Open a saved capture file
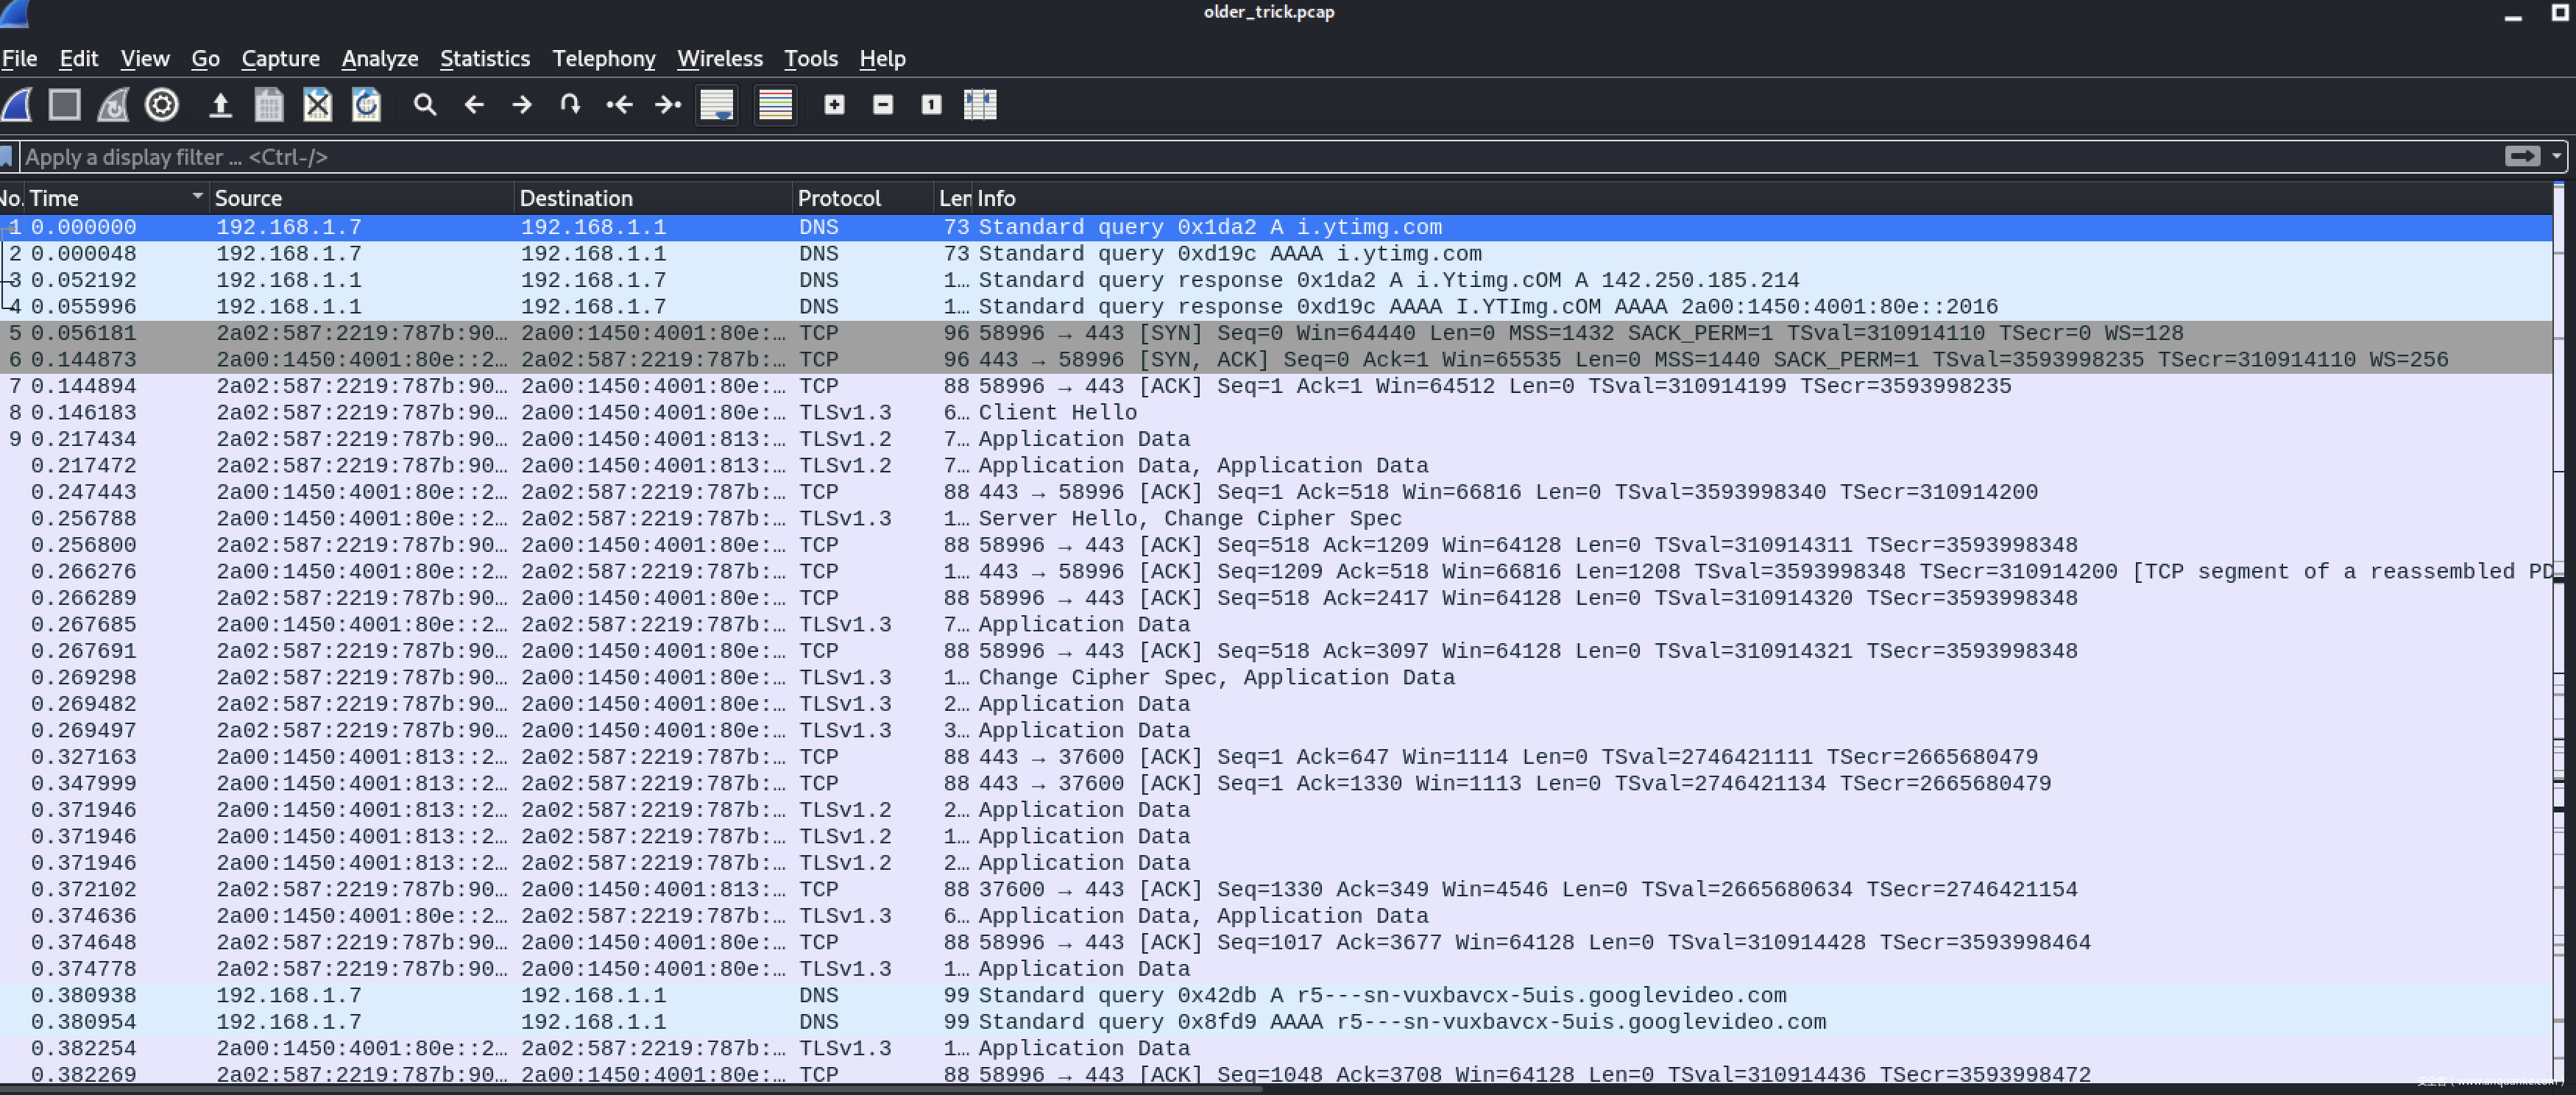 coord(220,105)
